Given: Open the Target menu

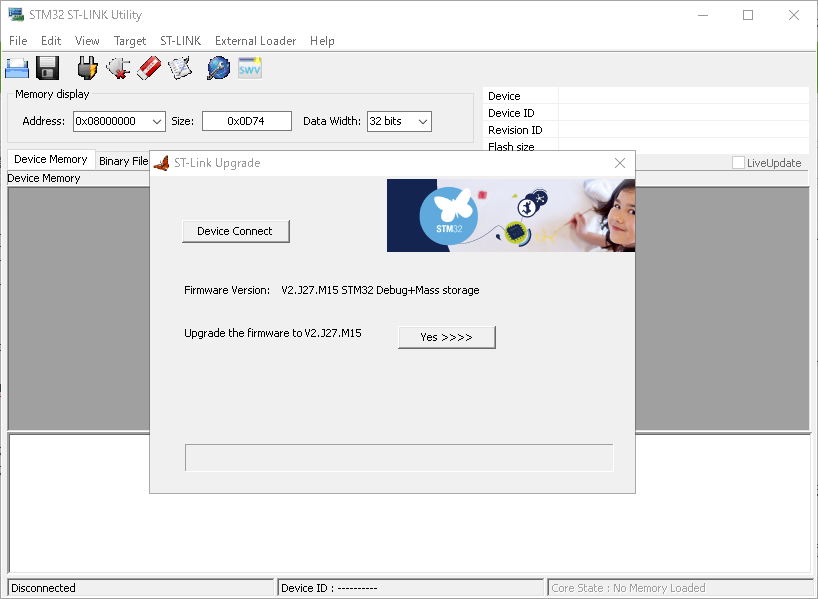Looking at the screenshot, I should point(130,41).
